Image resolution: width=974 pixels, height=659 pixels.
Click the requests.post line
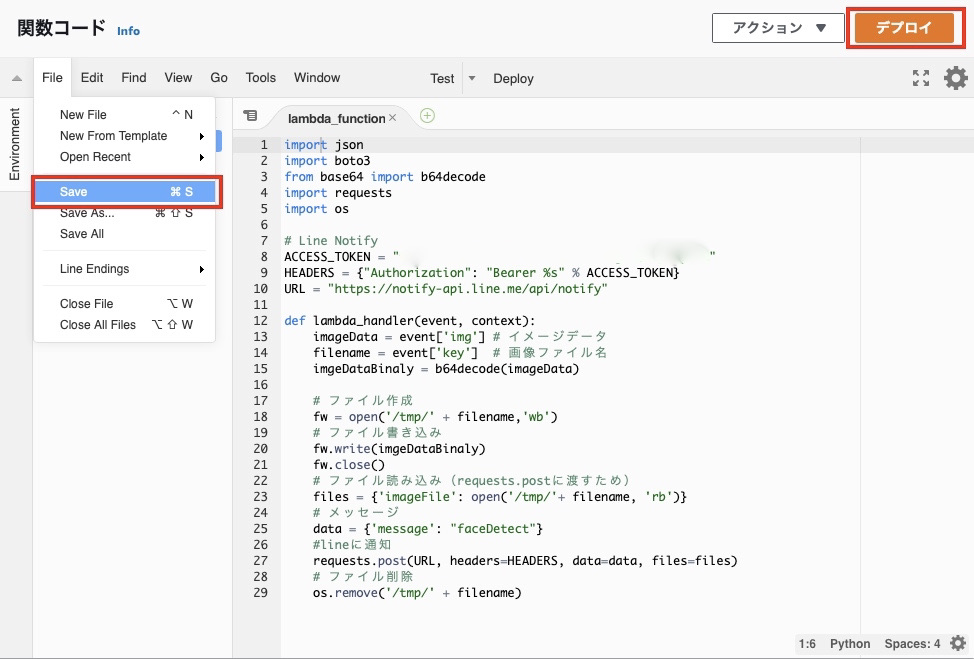[x=525, y=561]
